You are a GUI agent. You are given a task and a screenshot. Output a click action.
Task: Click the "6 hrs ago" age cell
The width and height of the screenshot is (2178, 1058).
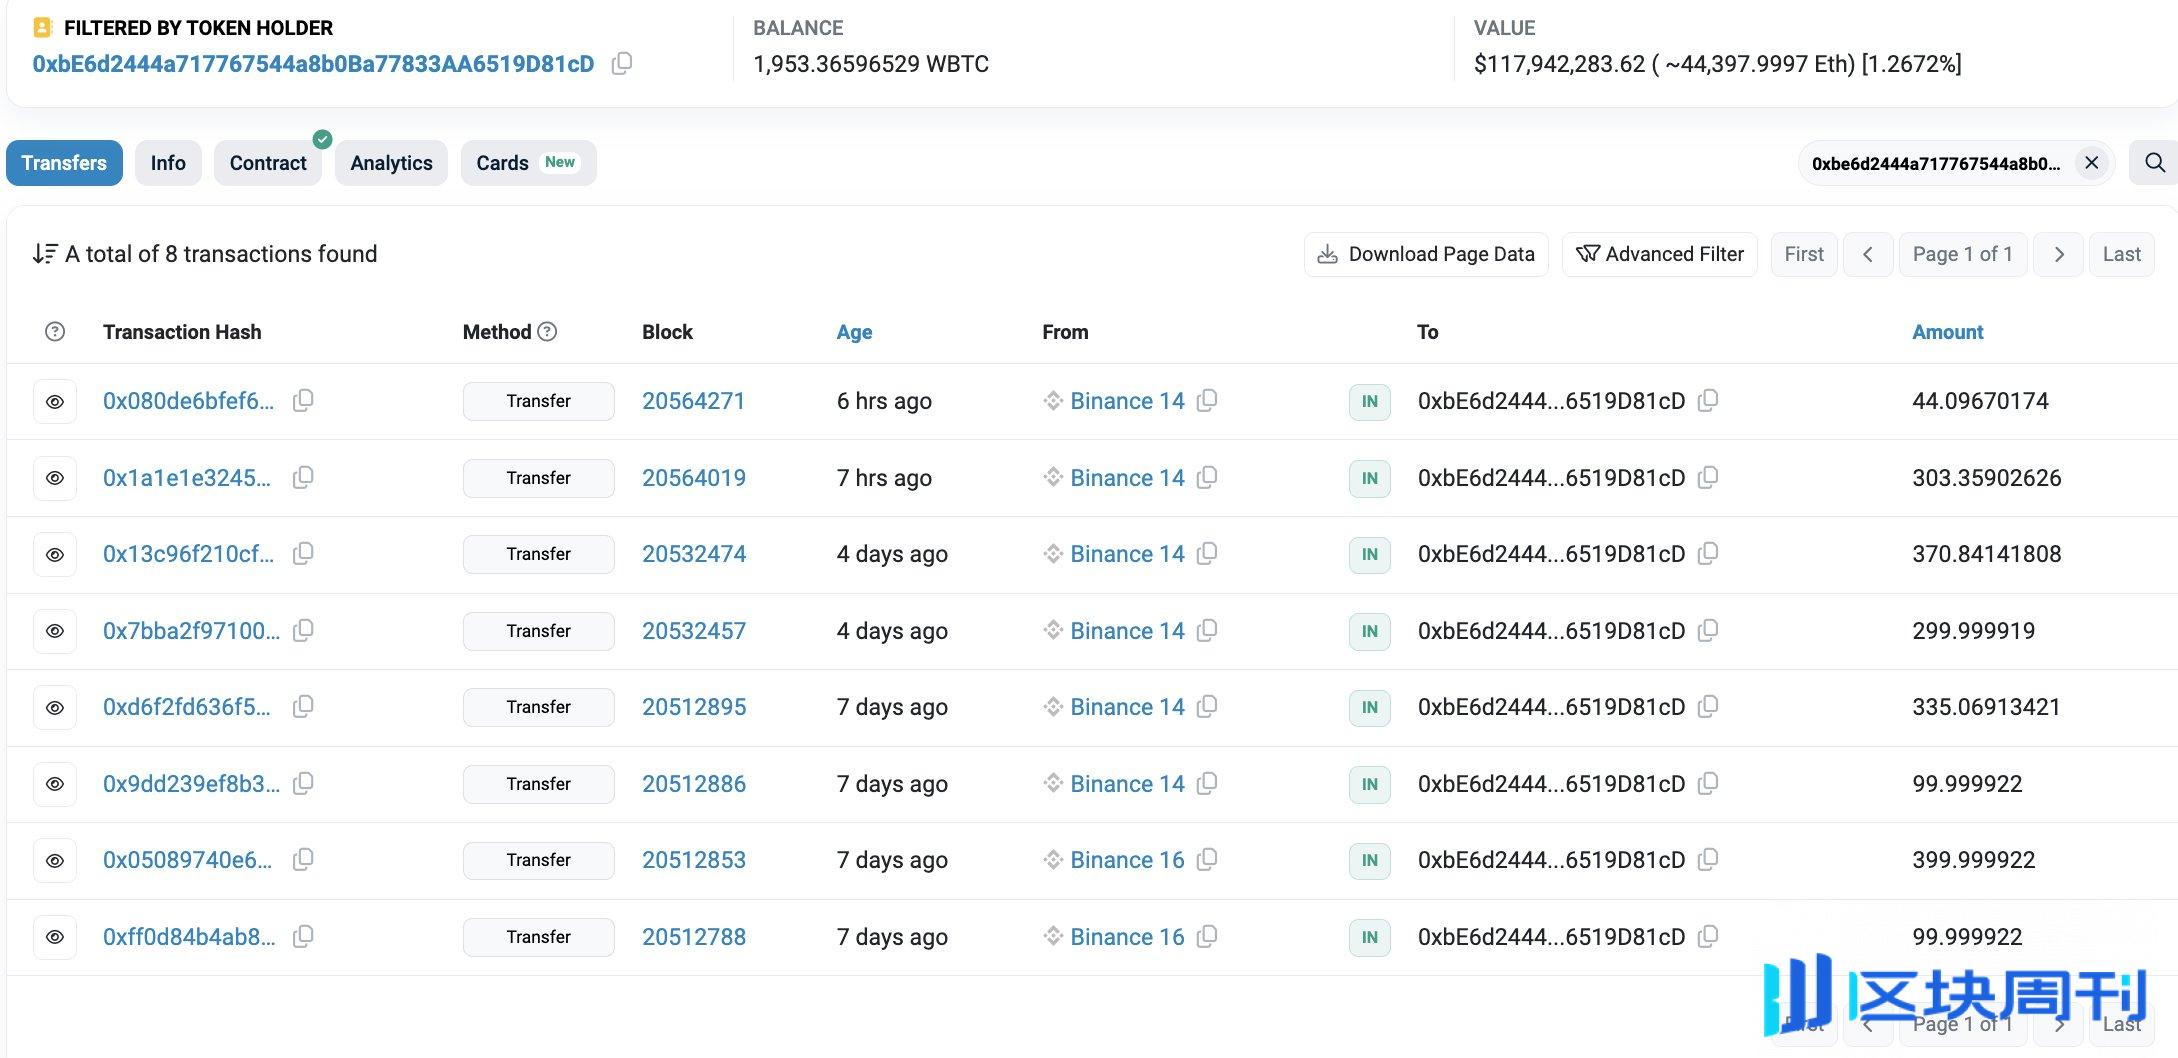coord(884,401)
